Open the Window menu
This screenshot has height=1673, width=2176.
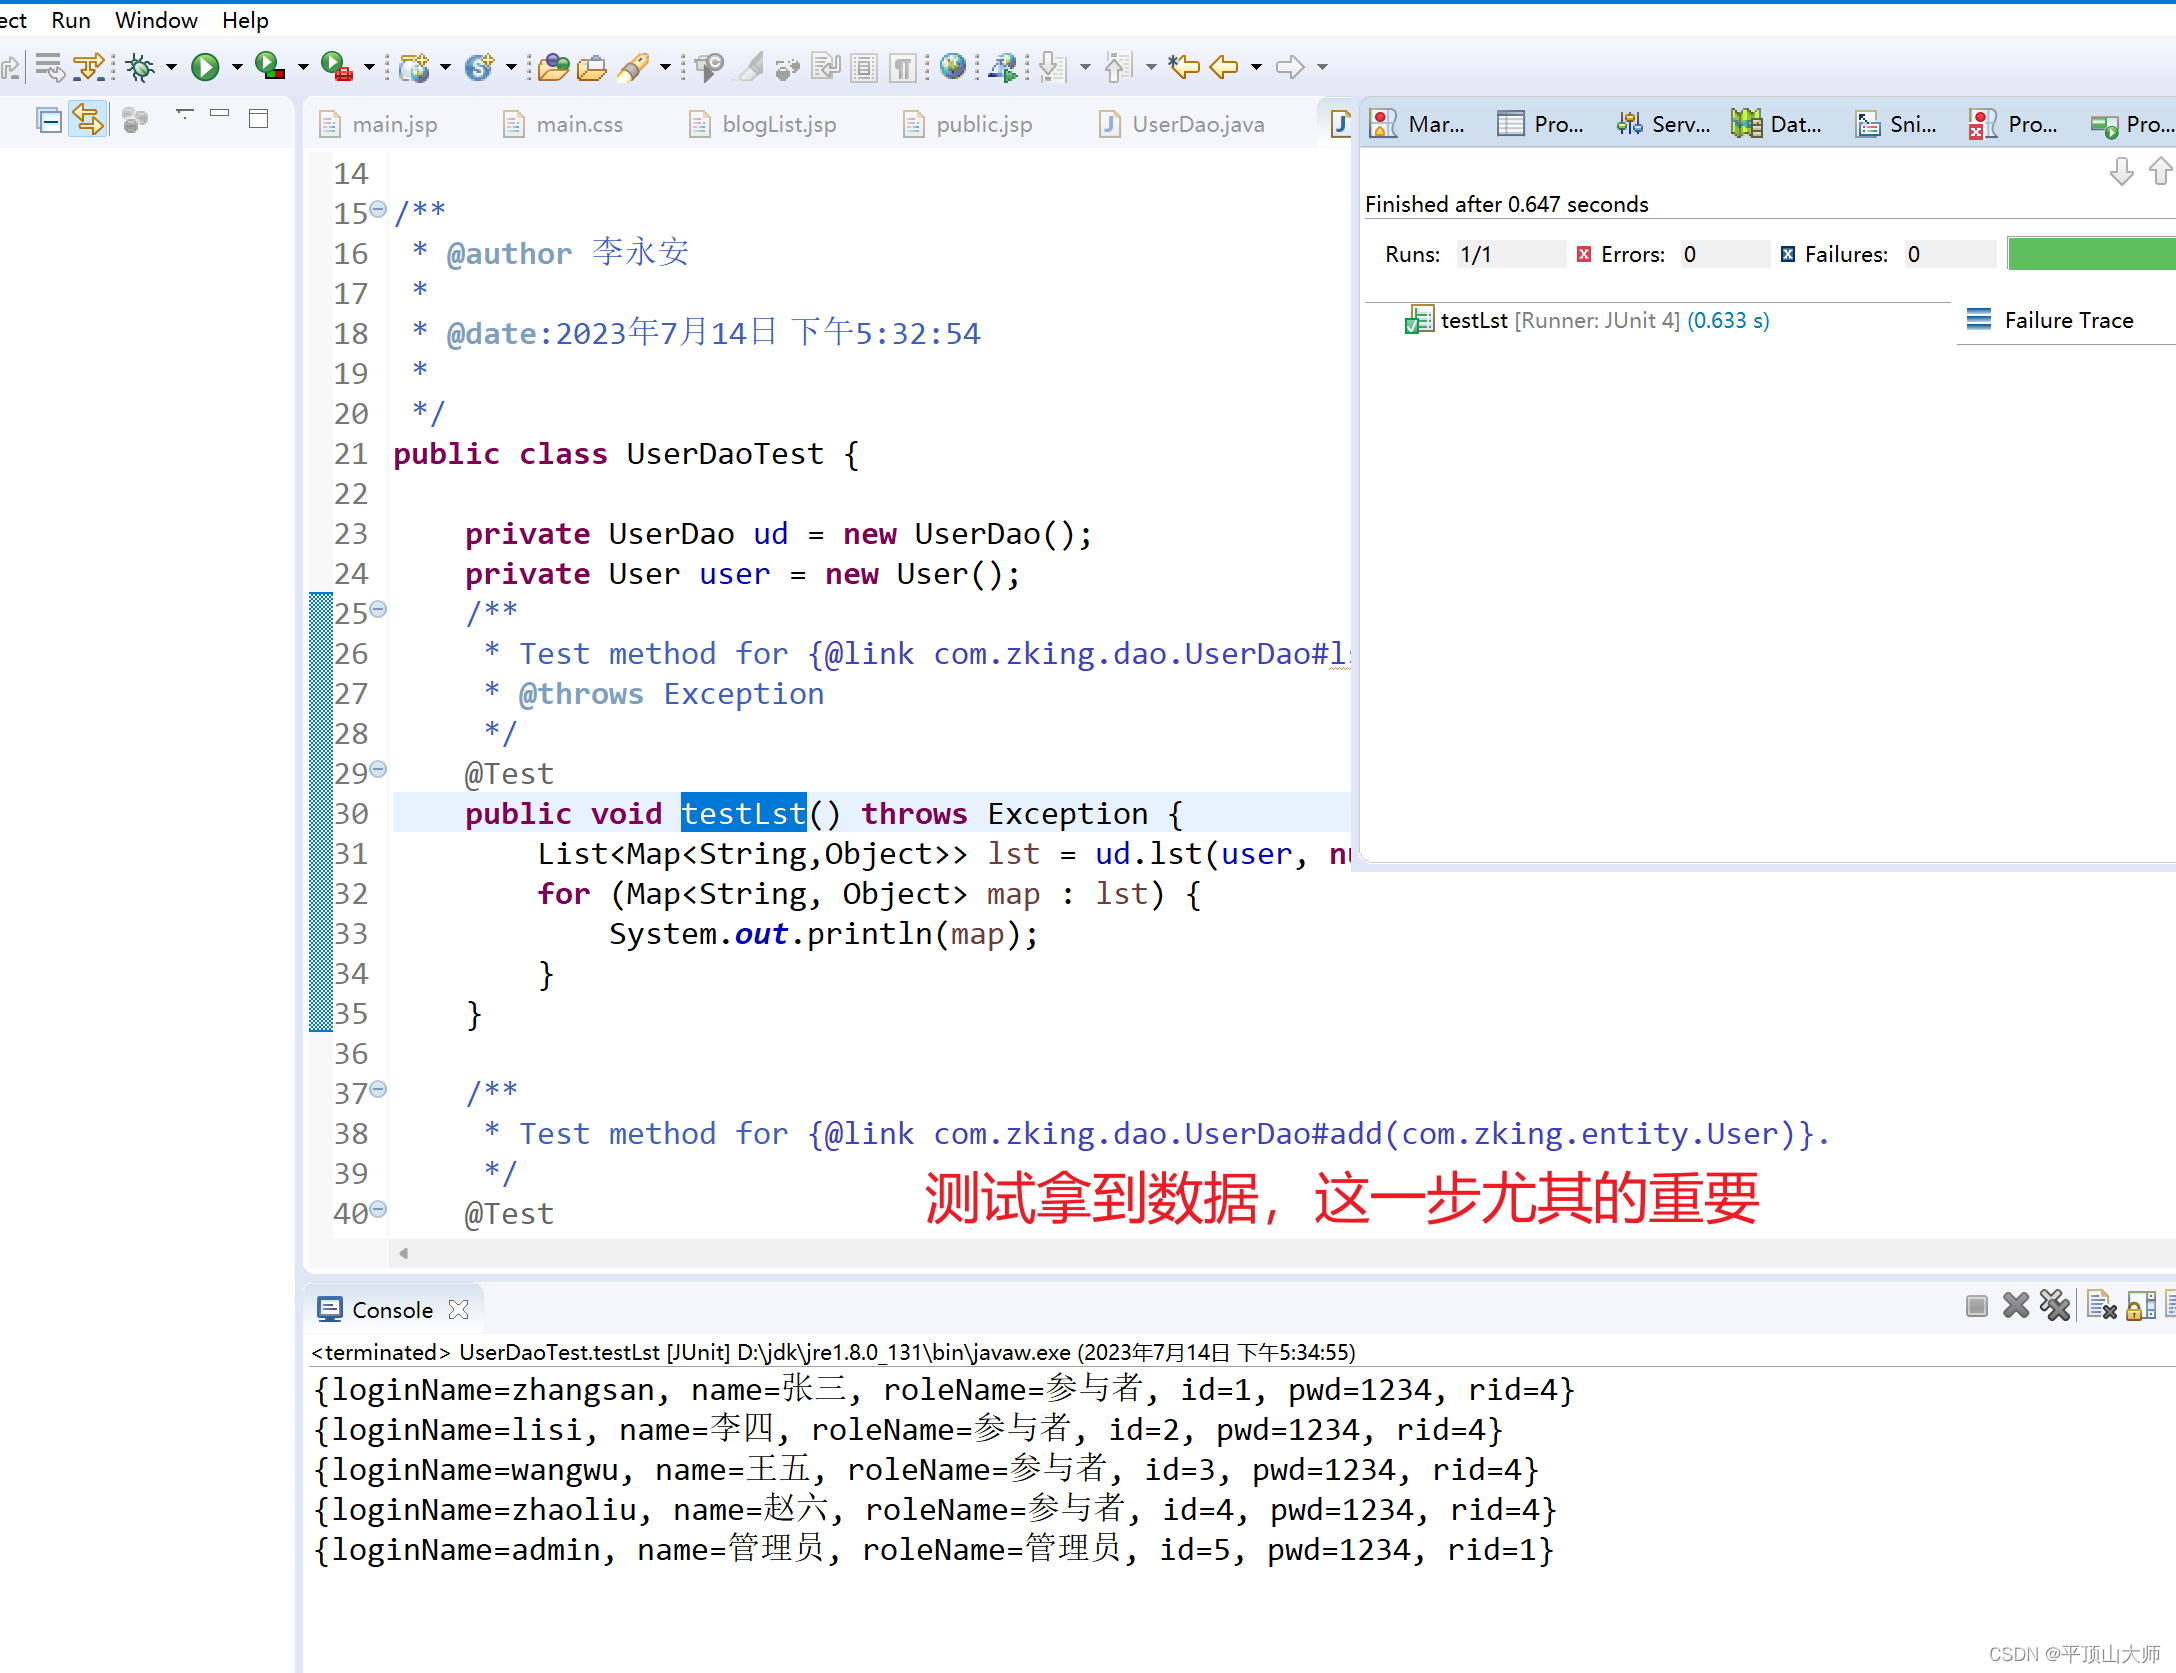point(156,20)
